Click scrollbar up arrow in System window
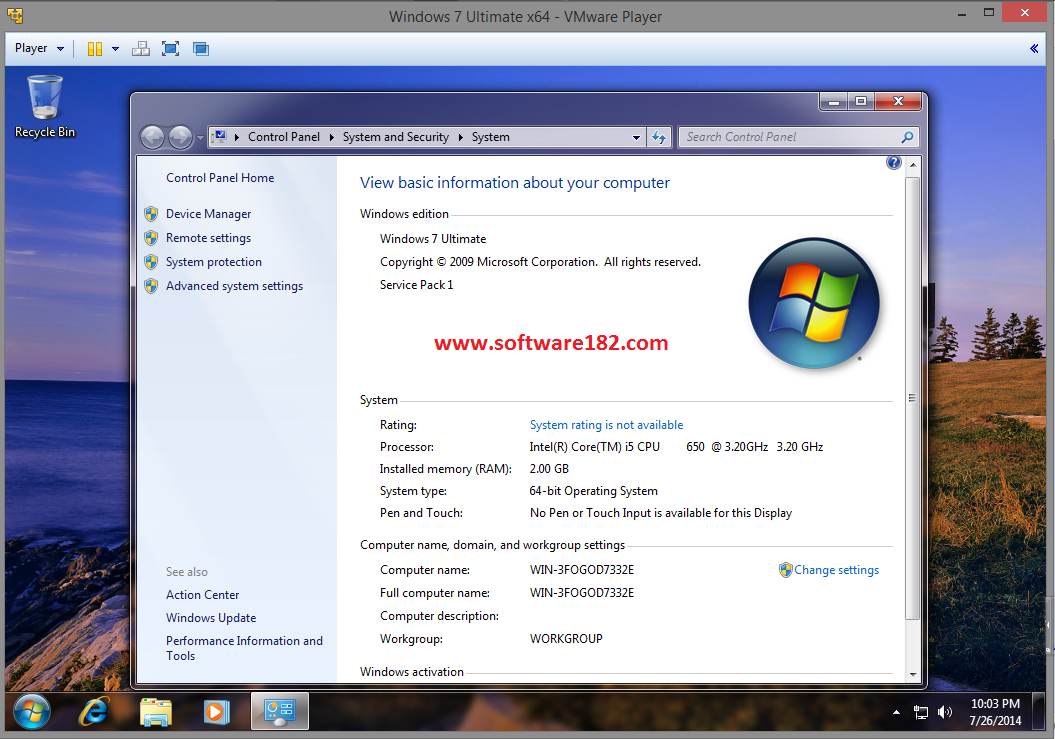The width and height of the screenshot is (1055, 739). coord(913,165)
